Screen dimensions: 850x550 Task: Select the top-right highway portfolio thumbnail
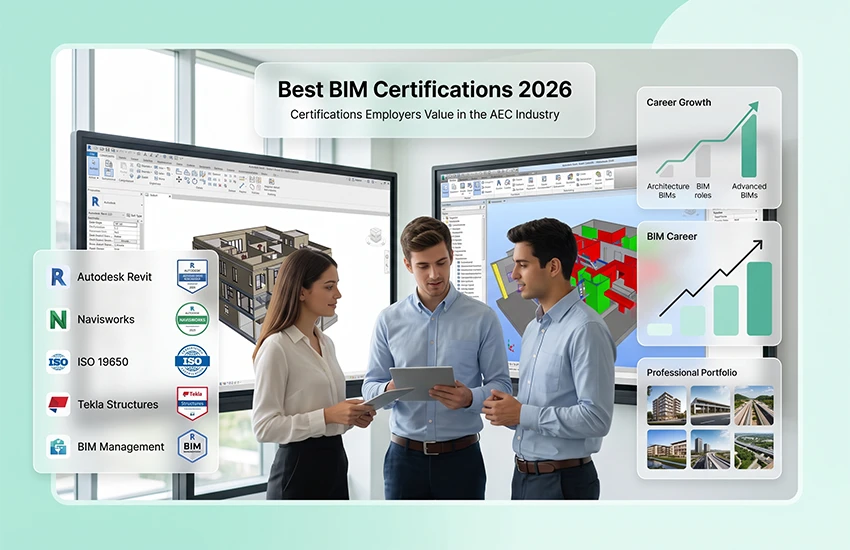tap(754, 405)
